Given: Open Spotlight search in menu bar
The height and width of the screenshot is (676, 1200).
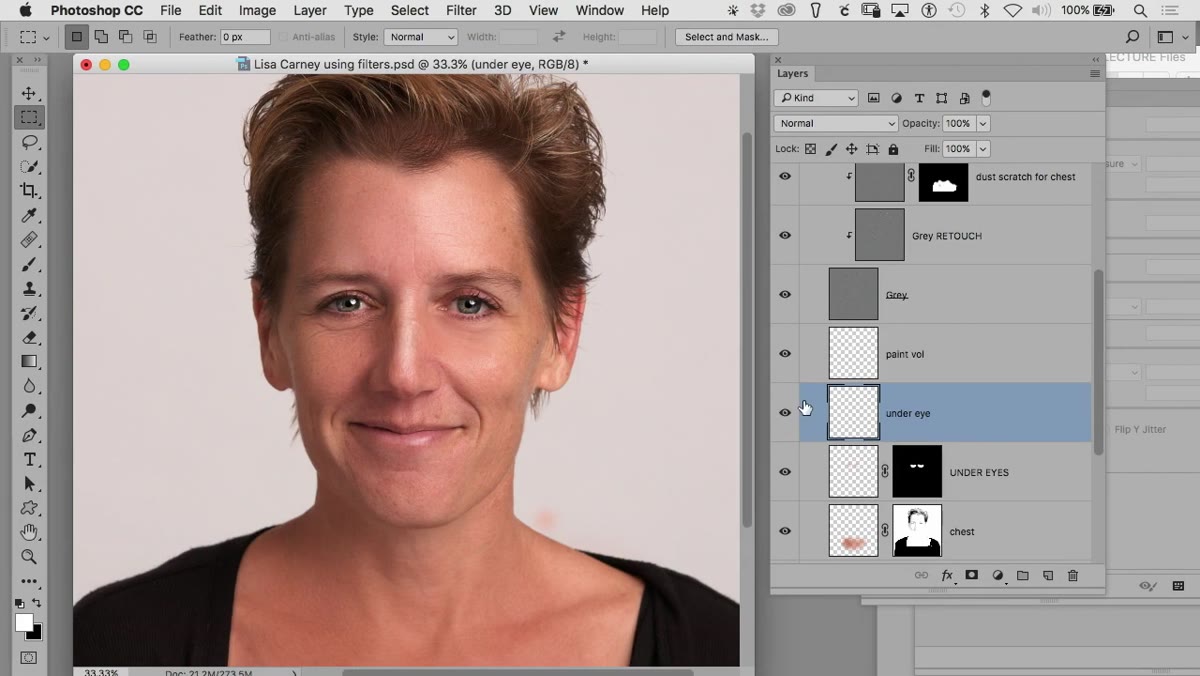Looking at the screenshot, I should point(1140,10).
